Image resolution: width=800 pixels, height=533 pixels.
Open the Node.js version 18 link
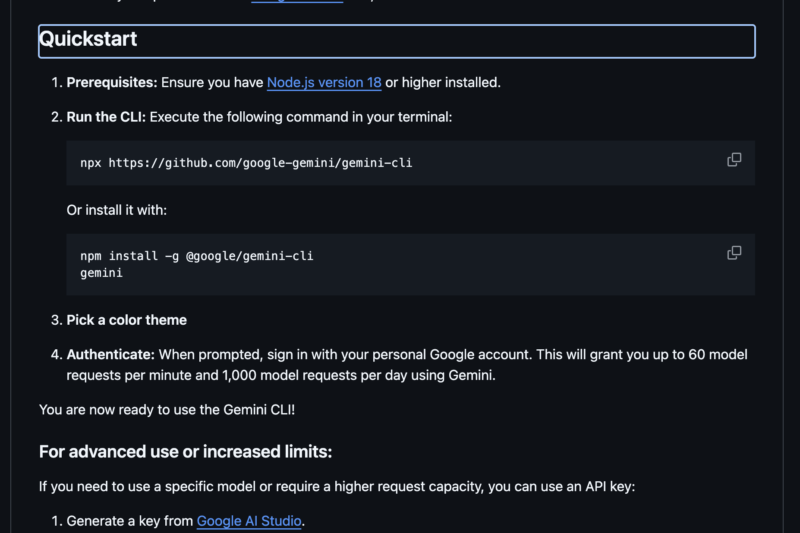click(x=324, y=83)
